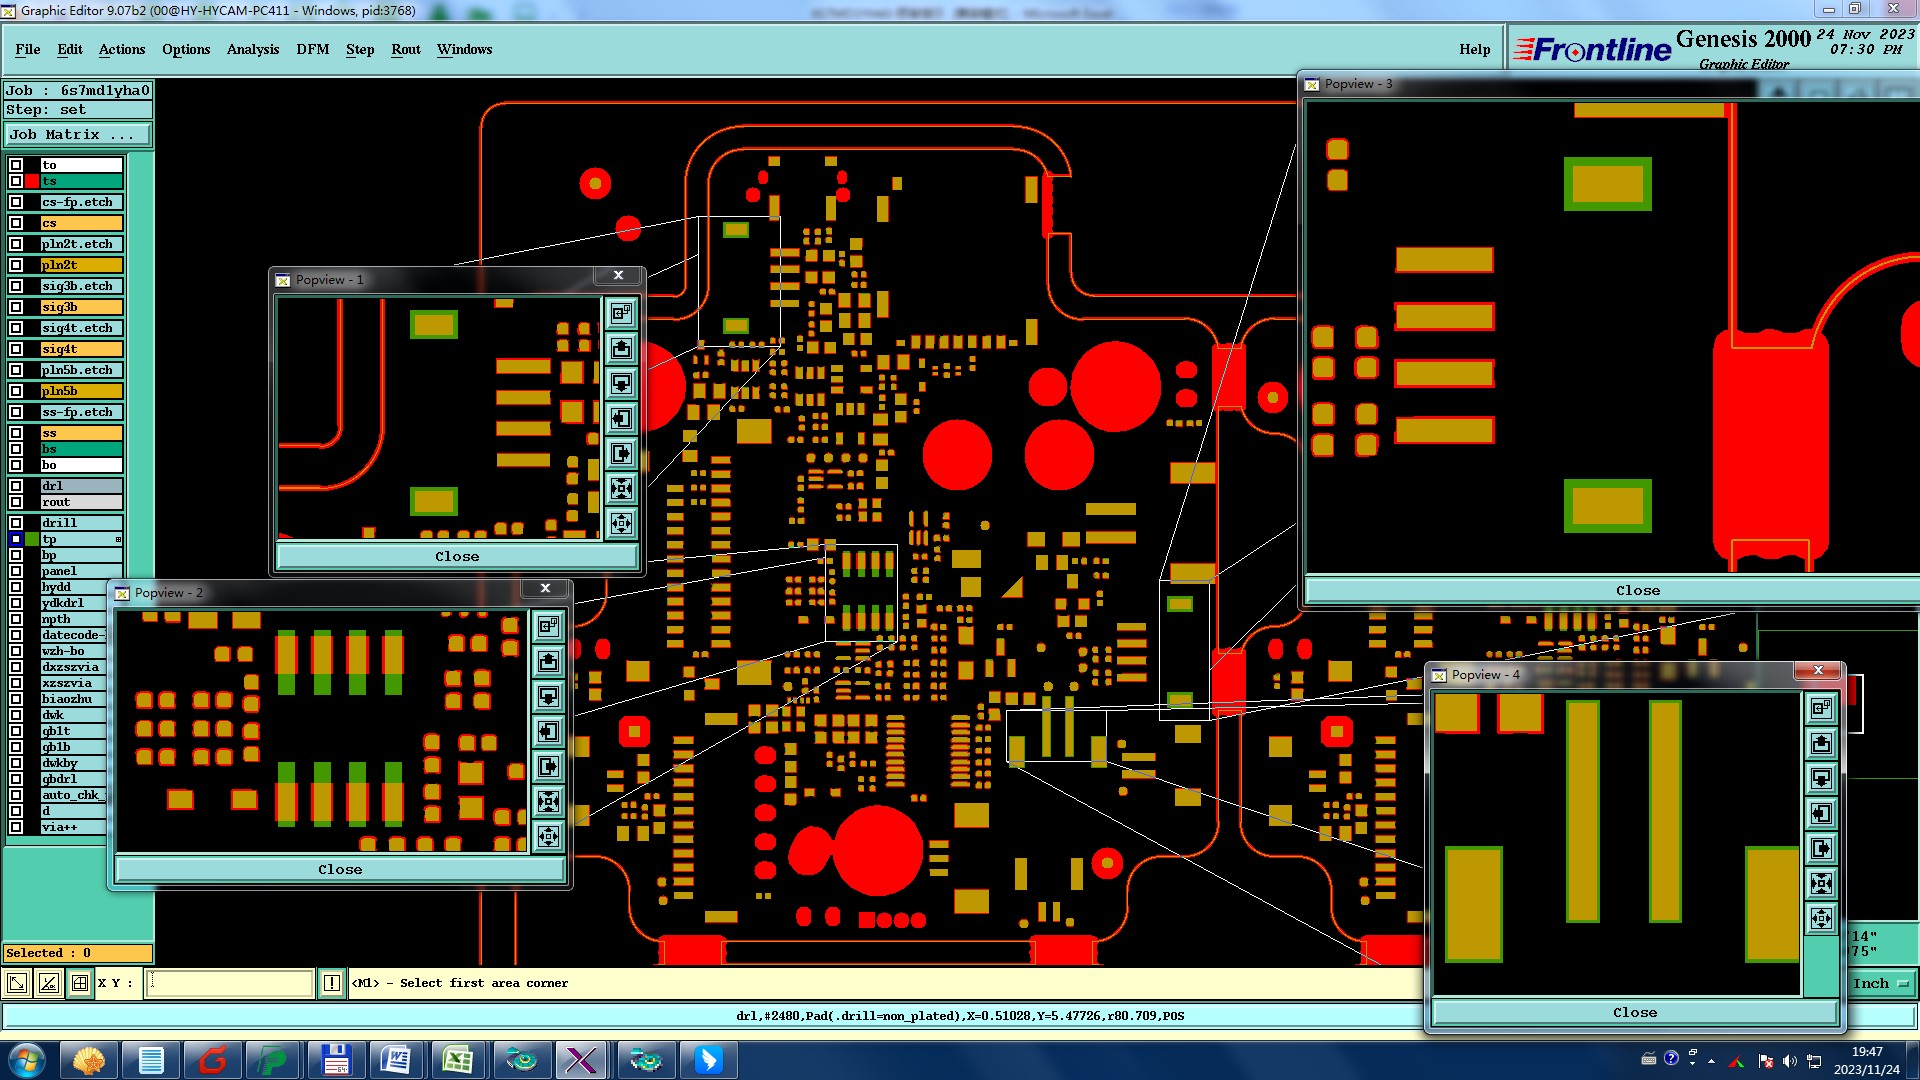This screenshot has height=1080, width=1920.
Task: Pan down in Popview 1
Action: pyautogui.click(x=621, y=383)
